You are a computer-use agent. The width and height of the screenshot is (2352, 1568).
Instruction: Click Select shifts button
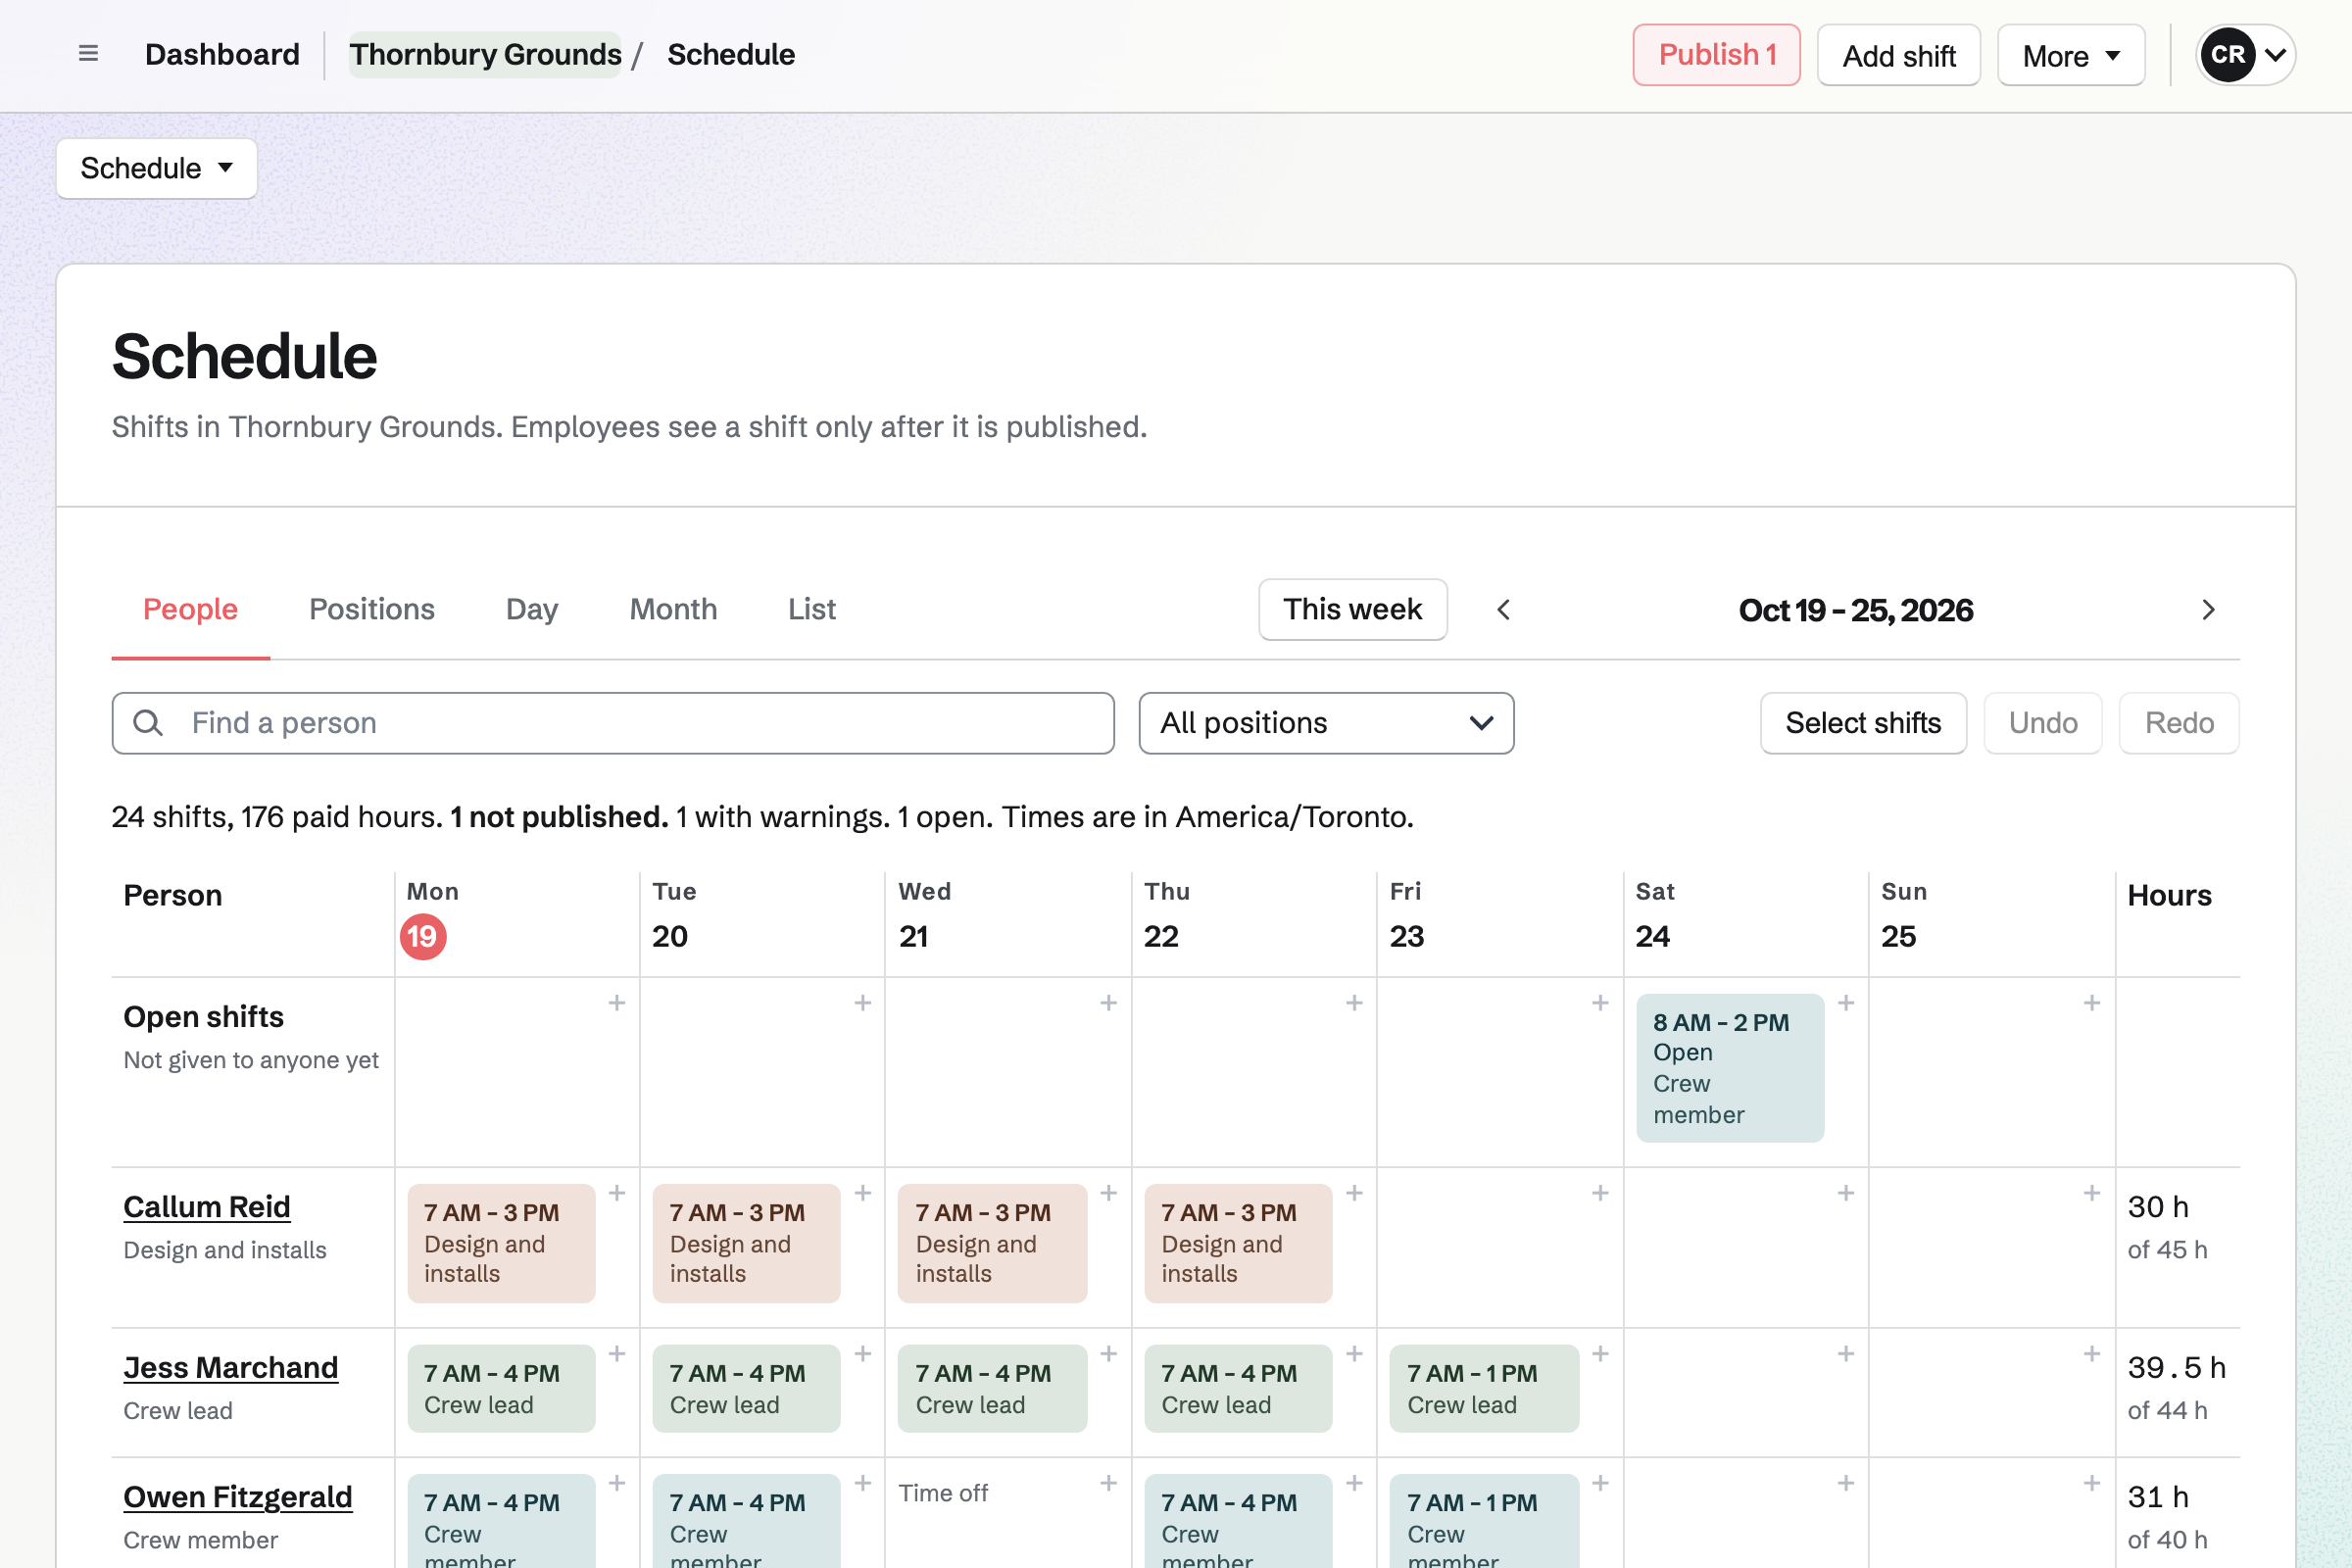click(x=1863, y=723)
